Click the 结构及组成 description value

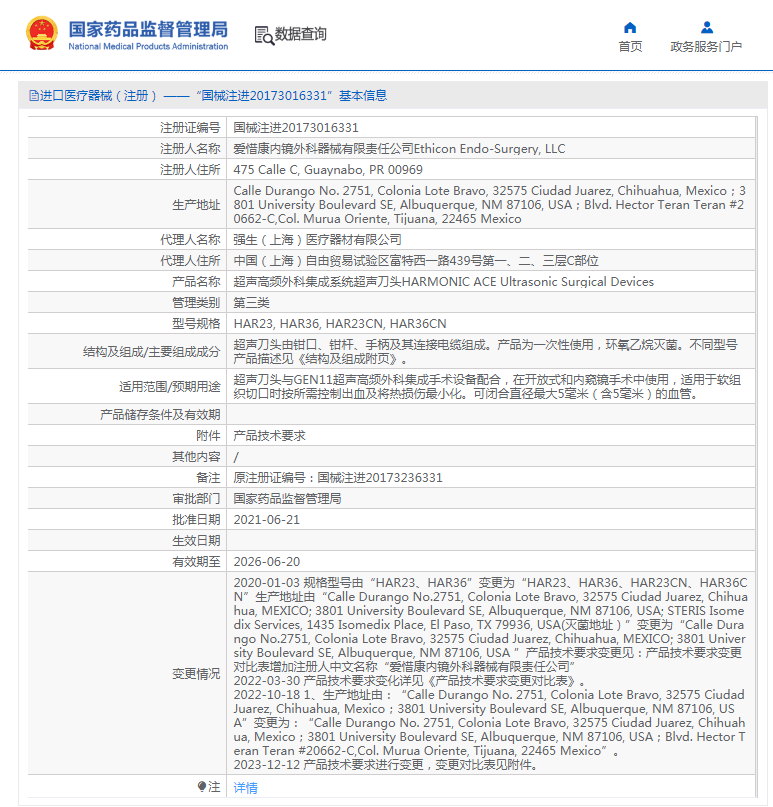pos(486,352)
